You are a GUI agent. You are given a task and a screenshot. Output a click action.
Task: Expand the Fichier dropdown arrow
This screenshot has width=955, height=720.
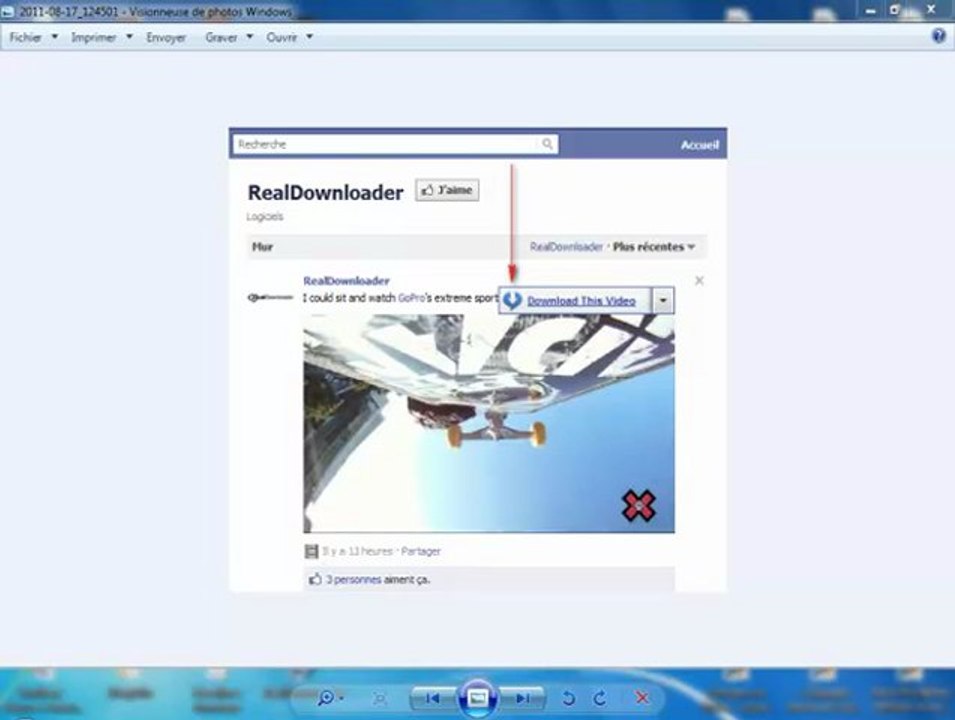[54, 37]
